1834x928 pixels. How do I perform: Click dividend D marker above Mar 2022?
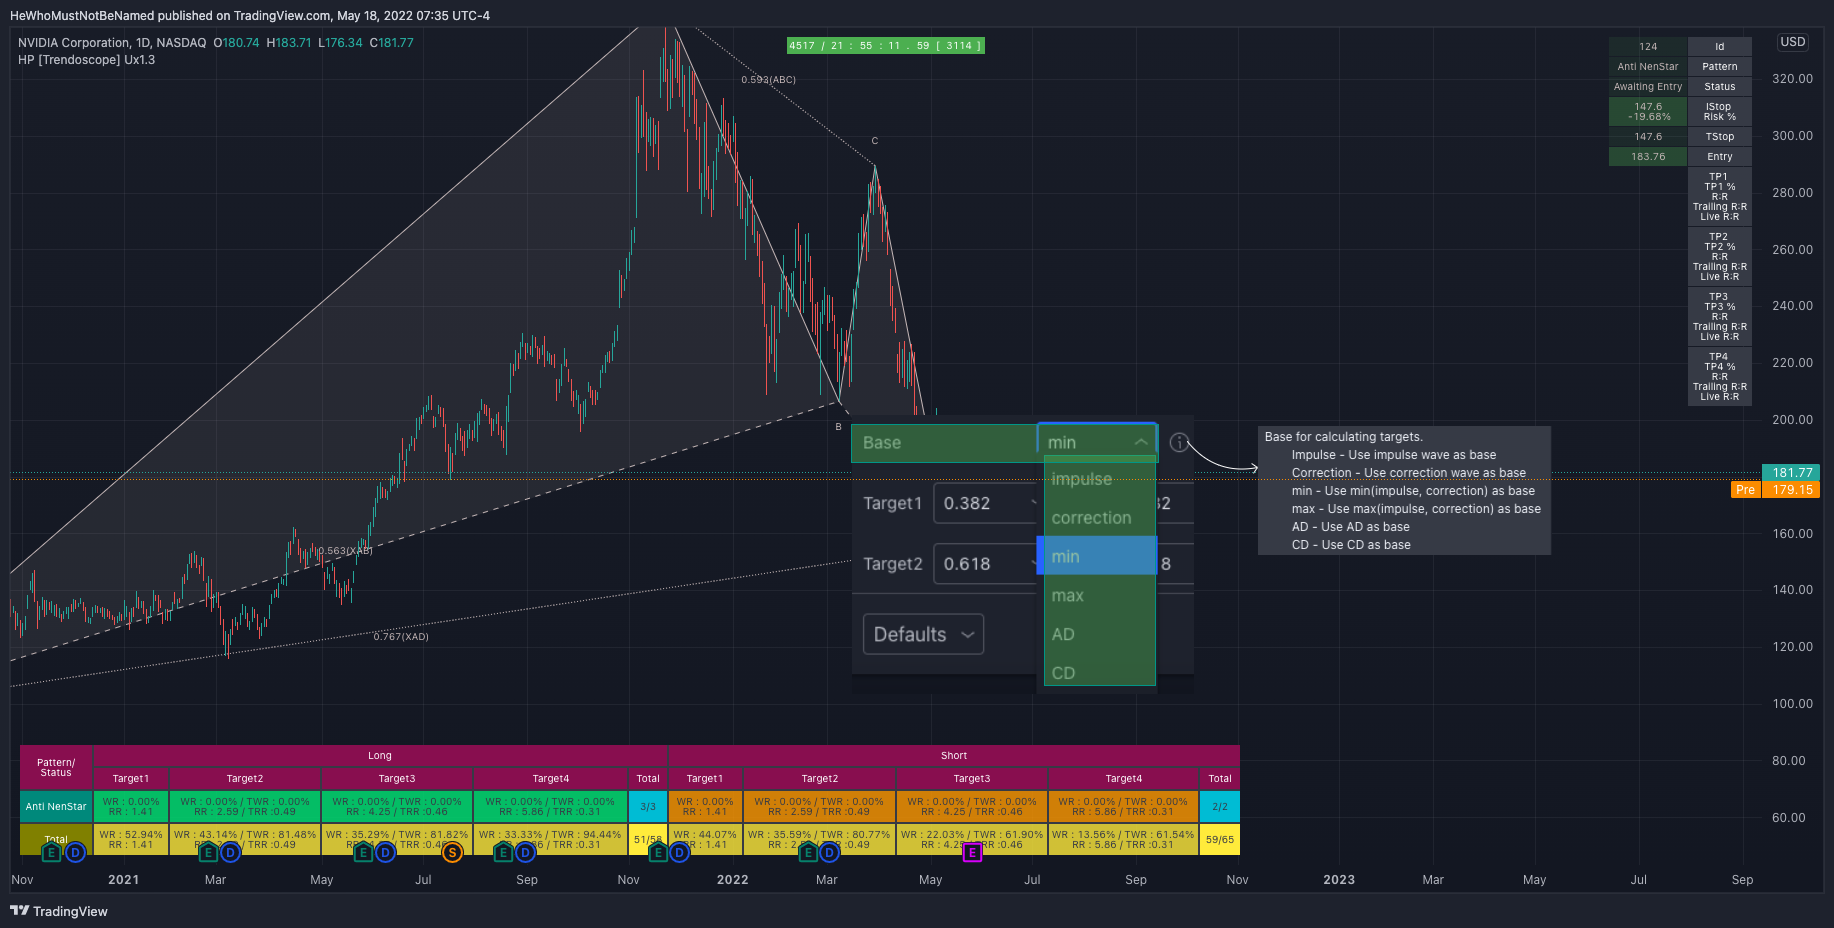coord(830,853)
